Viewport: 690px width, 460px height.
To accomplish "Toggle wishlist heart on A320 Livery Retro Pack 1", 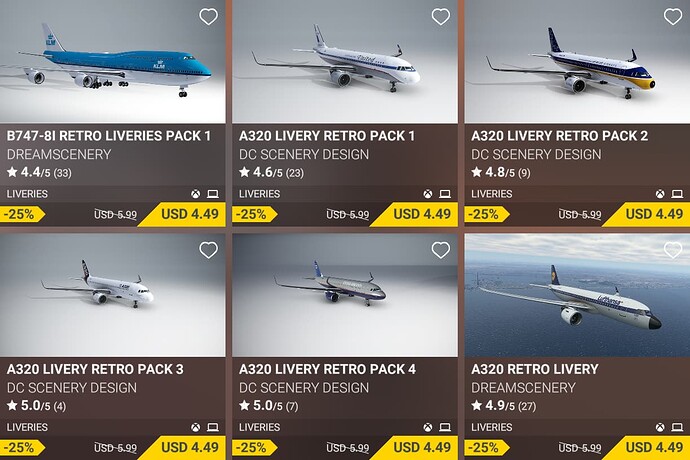I will [x=440, y=17].
